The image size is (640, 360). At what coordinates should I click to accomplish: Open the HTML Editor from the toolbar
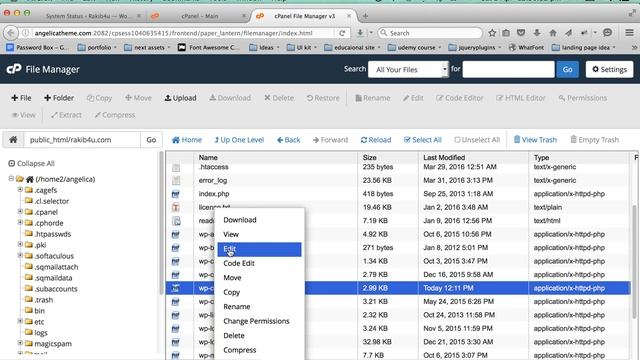[521, 98]
